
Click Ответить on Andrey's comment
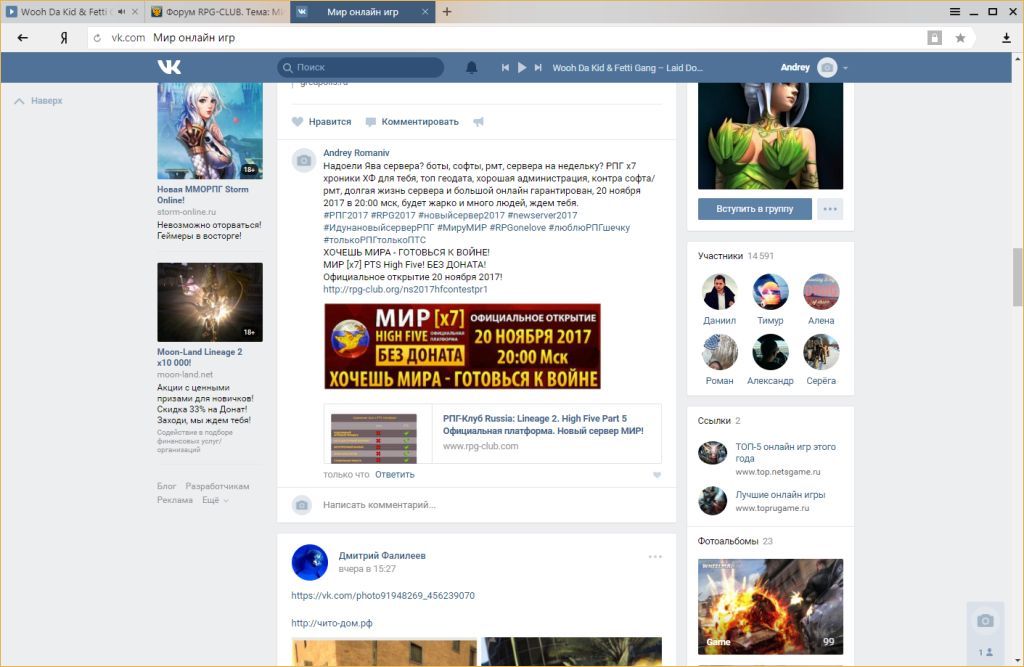394,474
